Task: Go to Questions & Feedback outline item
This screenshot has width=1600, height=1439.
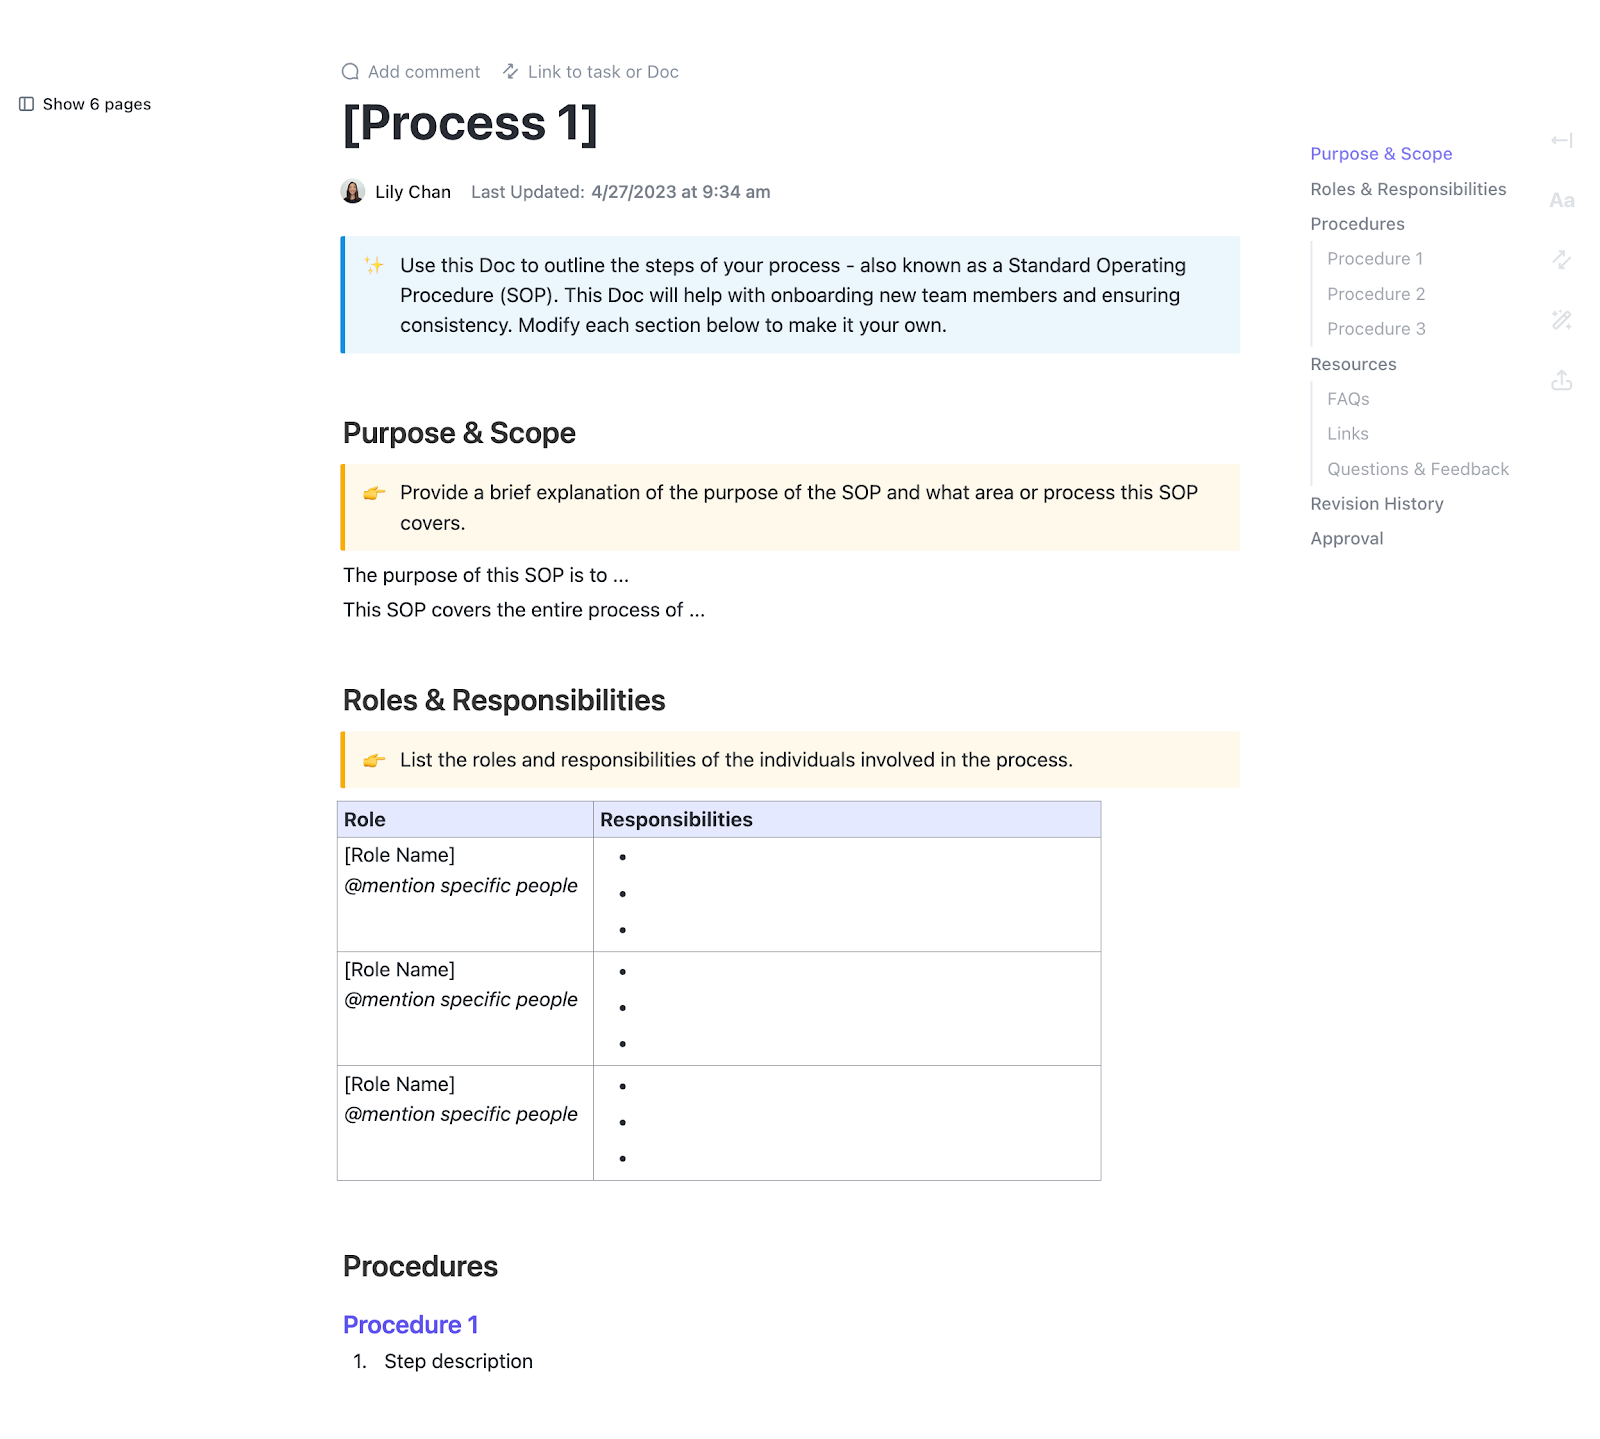Action: [x=1418, y=469]
